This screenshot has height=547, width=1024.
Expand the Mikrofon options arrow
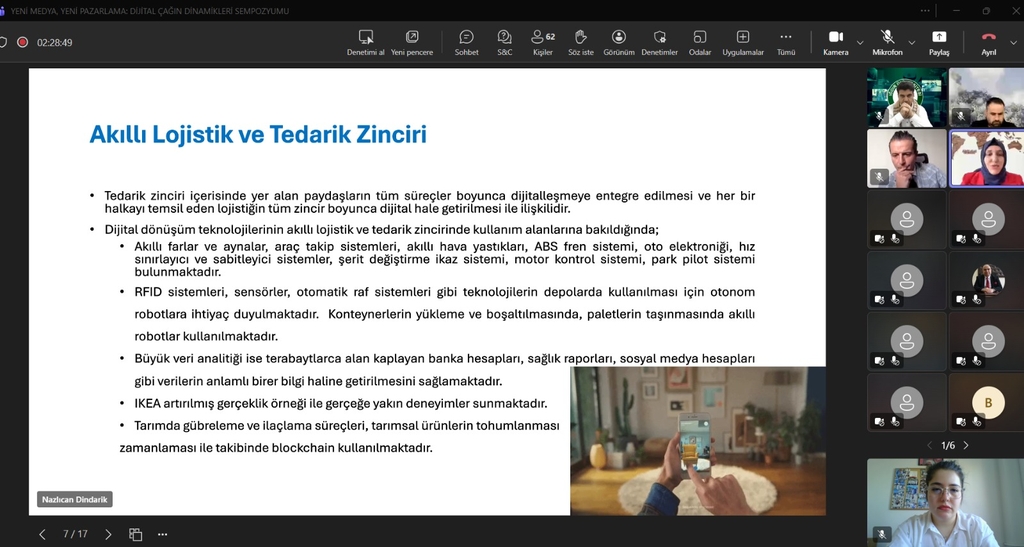(911, 43)
